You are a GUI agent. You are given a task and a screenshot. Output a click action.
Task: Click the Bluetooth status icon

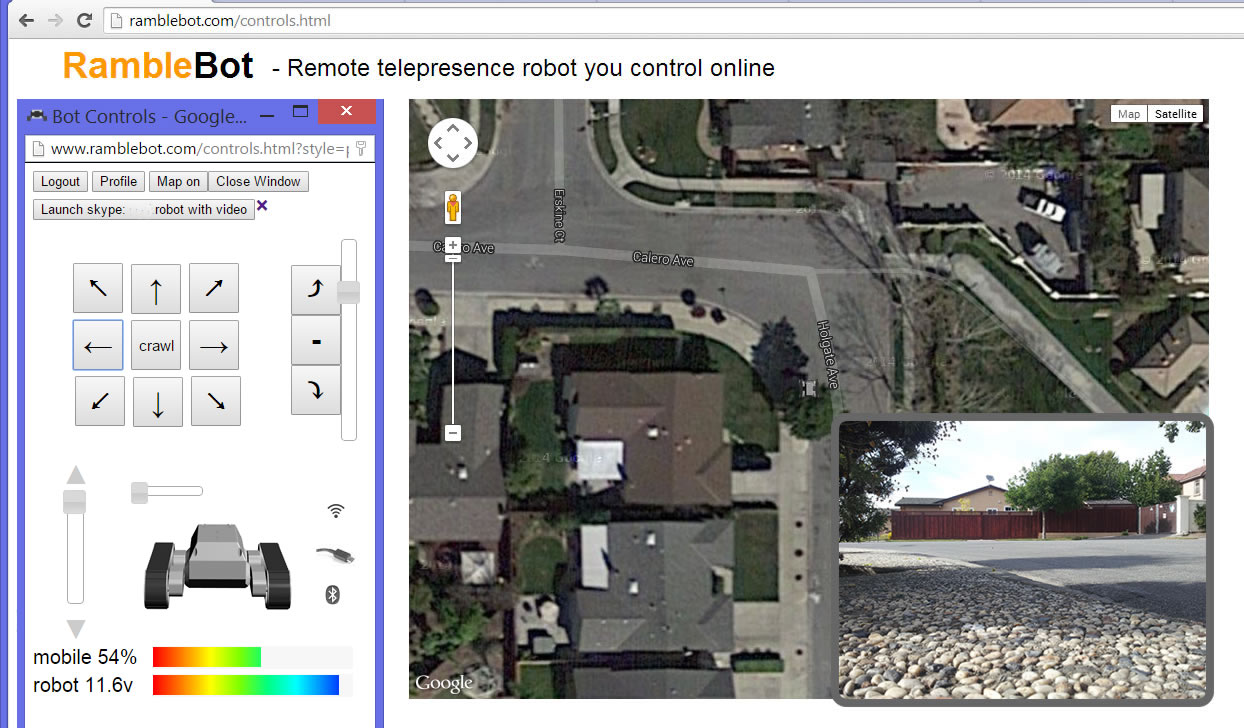[x=334, y=595]
